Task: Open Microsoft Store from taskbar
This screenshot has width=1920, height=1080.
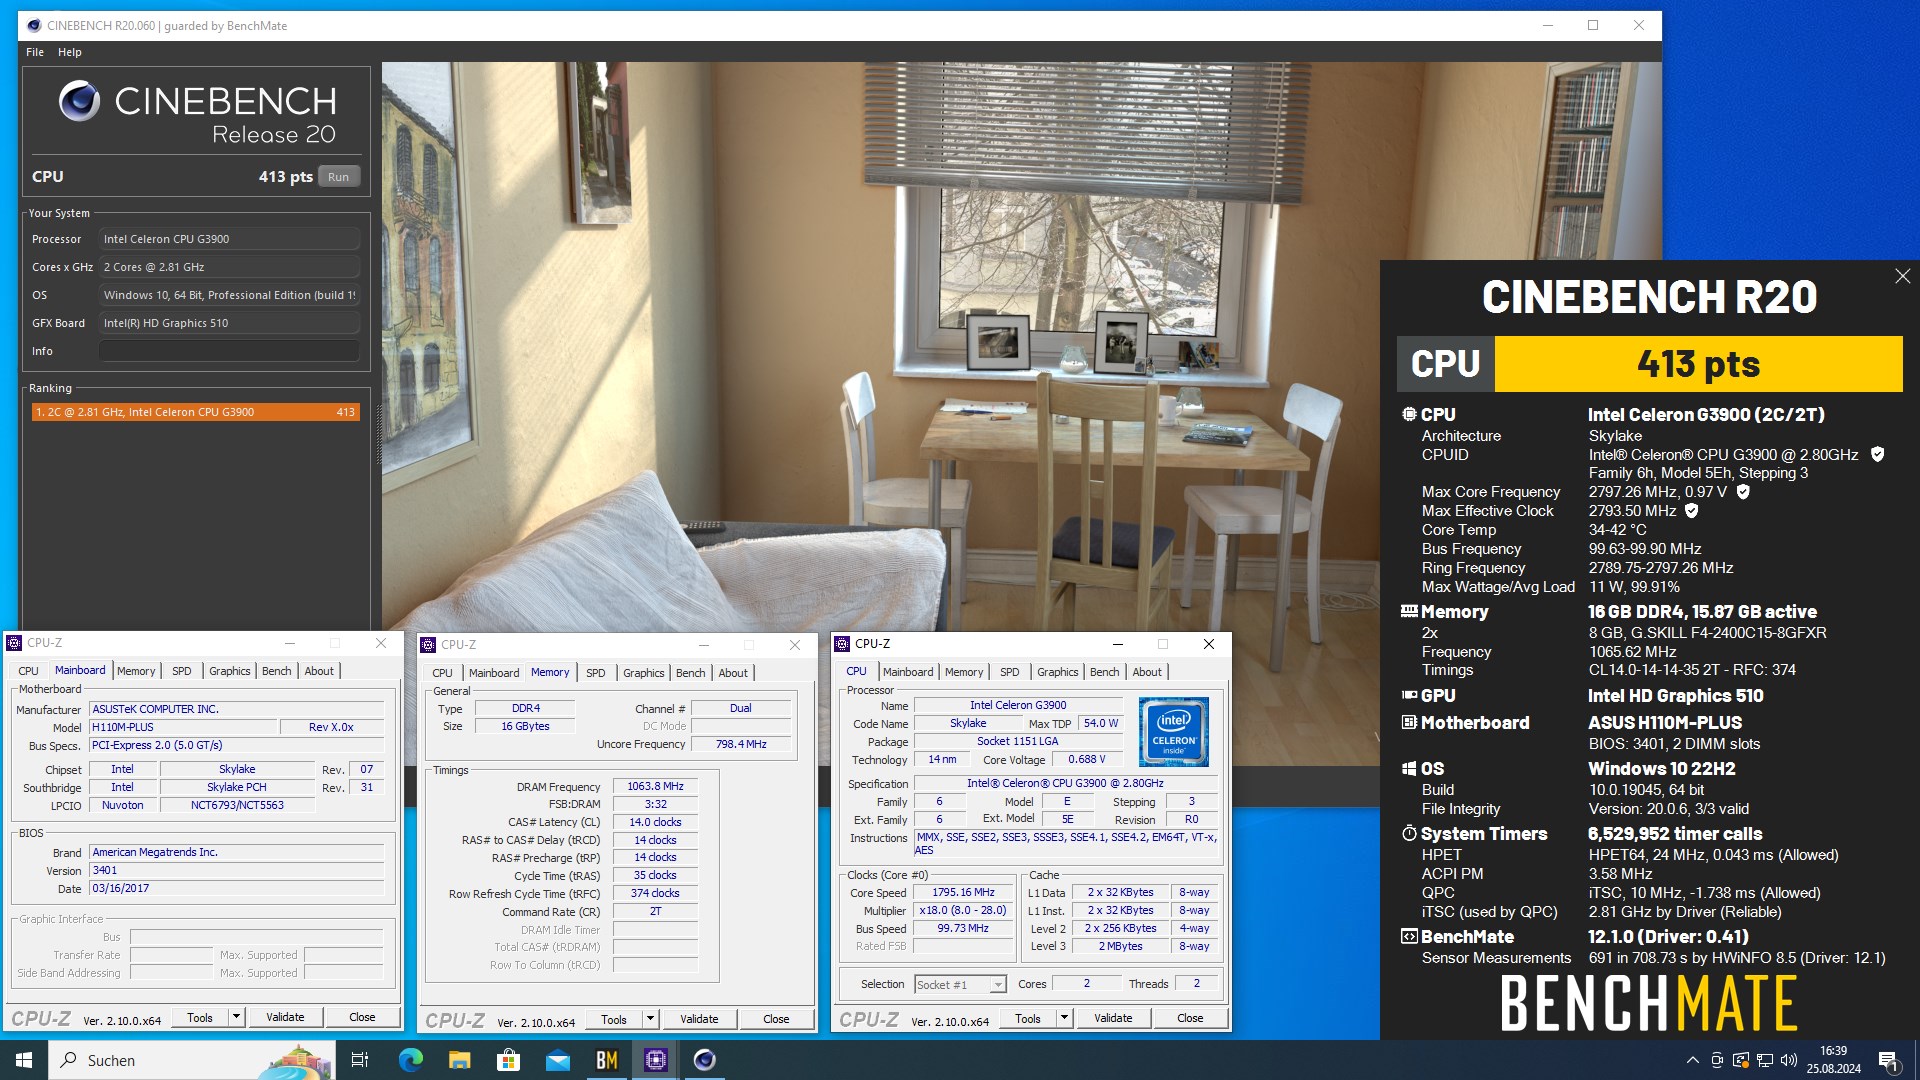Action: [508, 1060]
